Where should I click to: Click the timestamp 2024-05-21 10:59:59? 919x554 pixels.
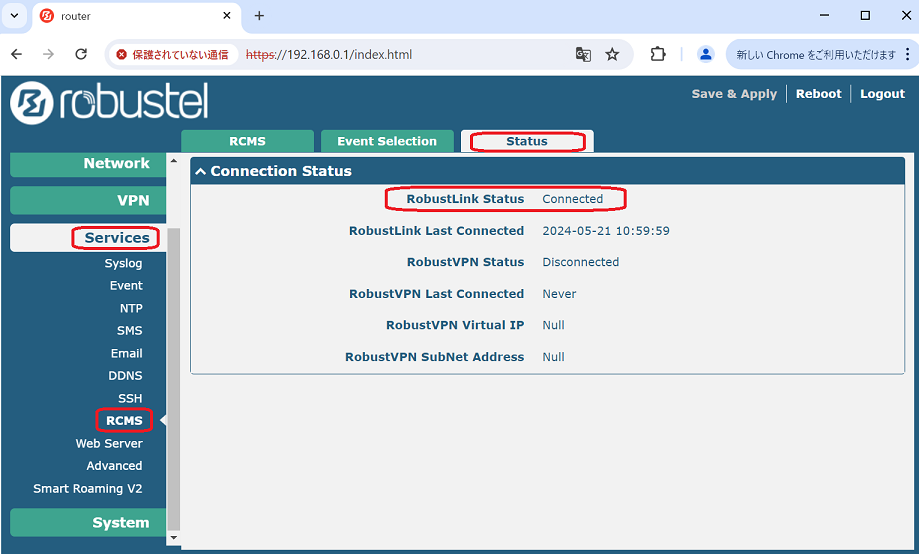click(x=606, y=231)
